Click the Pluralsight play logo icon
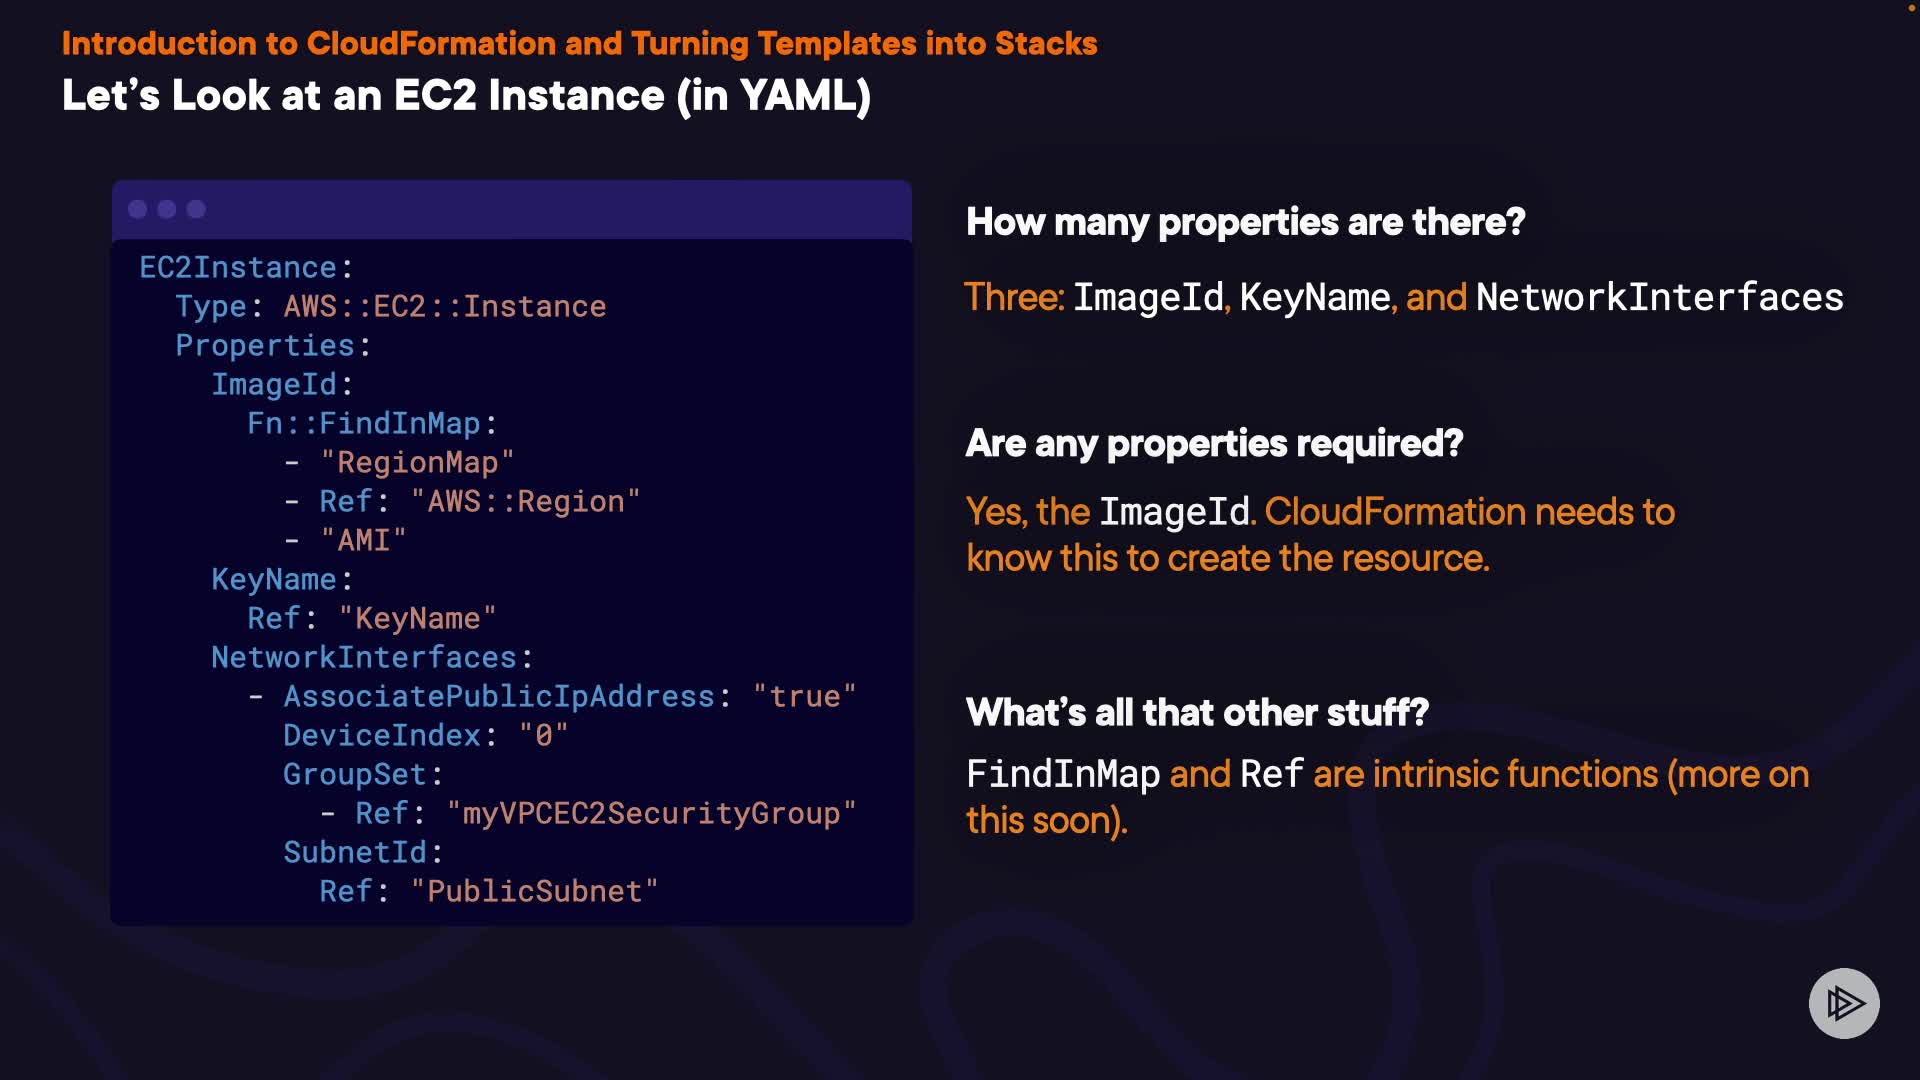1920x1080 pixels. tap(1844, 1003)
